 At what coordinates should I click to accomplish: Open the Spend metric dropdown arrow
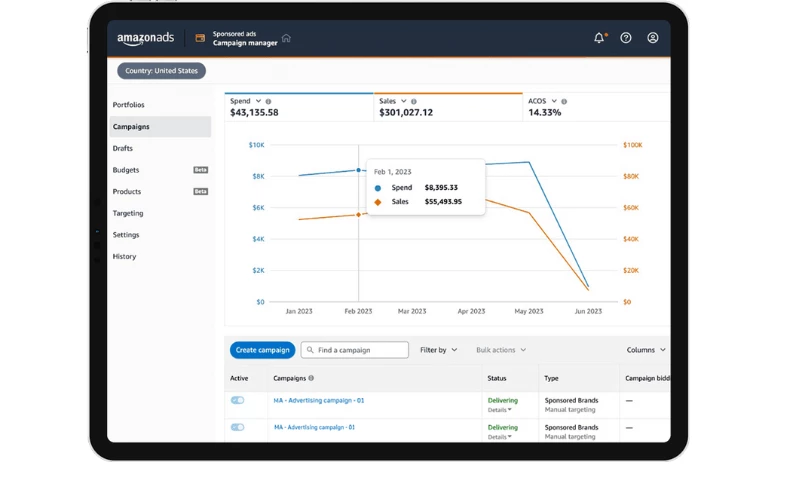click(x=258, y=101)
